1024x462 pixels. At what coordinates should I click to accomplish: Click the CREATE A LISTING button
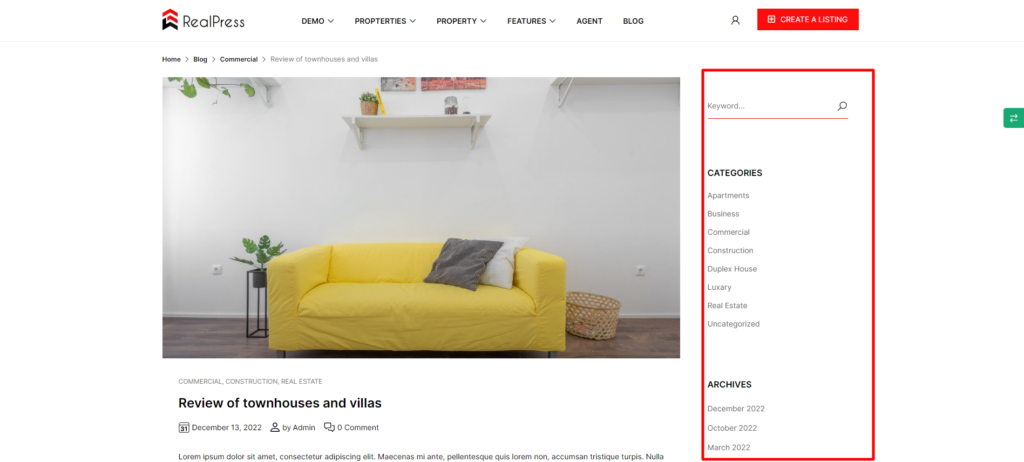pos(808,20)
